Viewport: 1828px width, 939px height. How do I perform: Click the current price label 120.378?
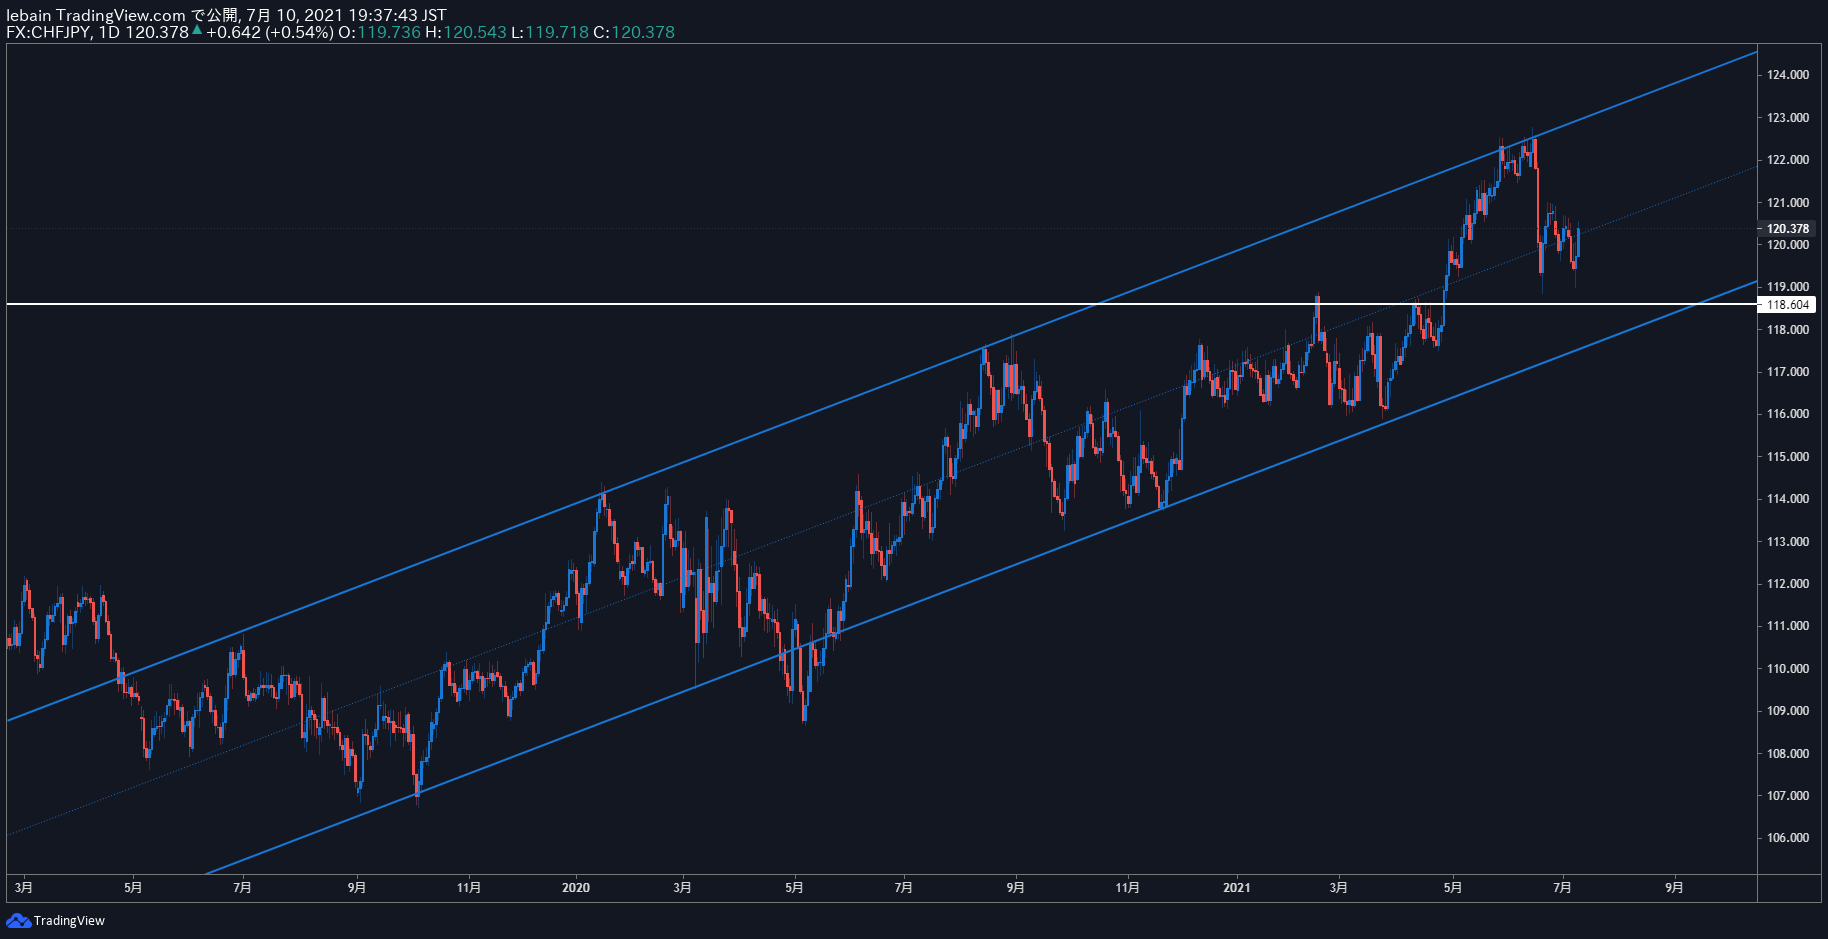[x=1788, y=228]
